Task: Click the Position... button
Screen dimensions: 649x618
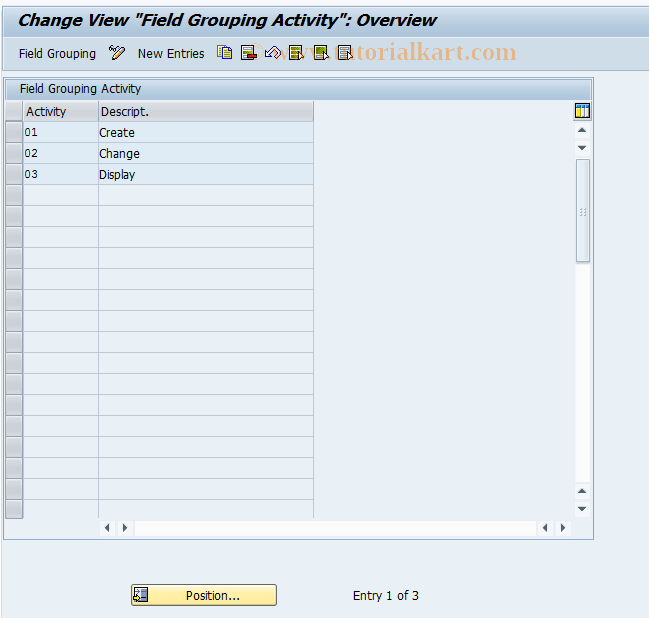Action: pos(204,595)
